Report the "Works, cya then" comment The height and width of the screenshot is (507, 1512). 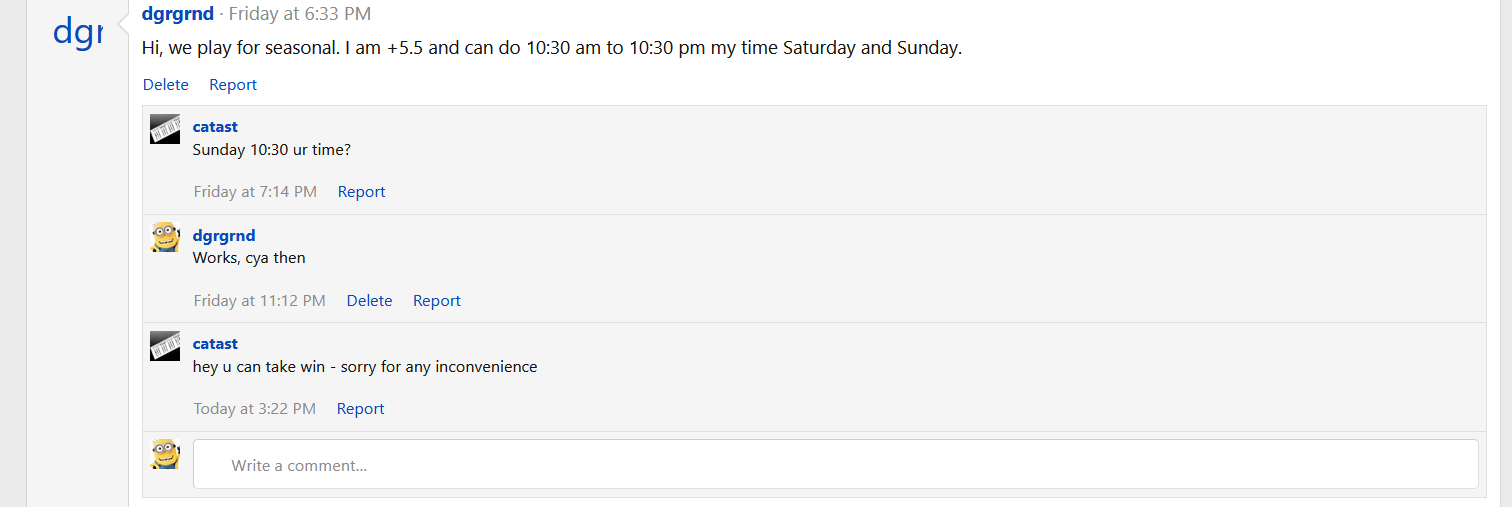(x=437, y=301)
